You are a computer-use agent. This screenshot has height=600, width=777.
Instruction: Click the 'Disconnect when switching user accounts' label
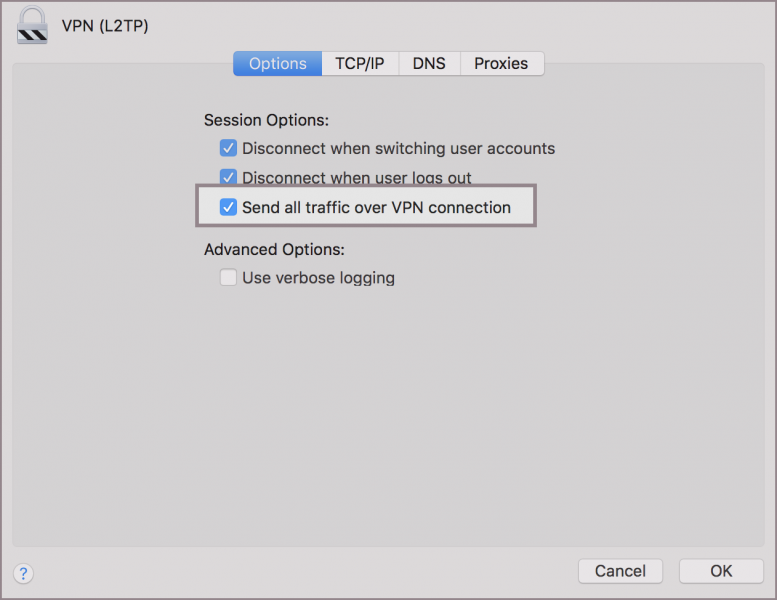[398, 149]
